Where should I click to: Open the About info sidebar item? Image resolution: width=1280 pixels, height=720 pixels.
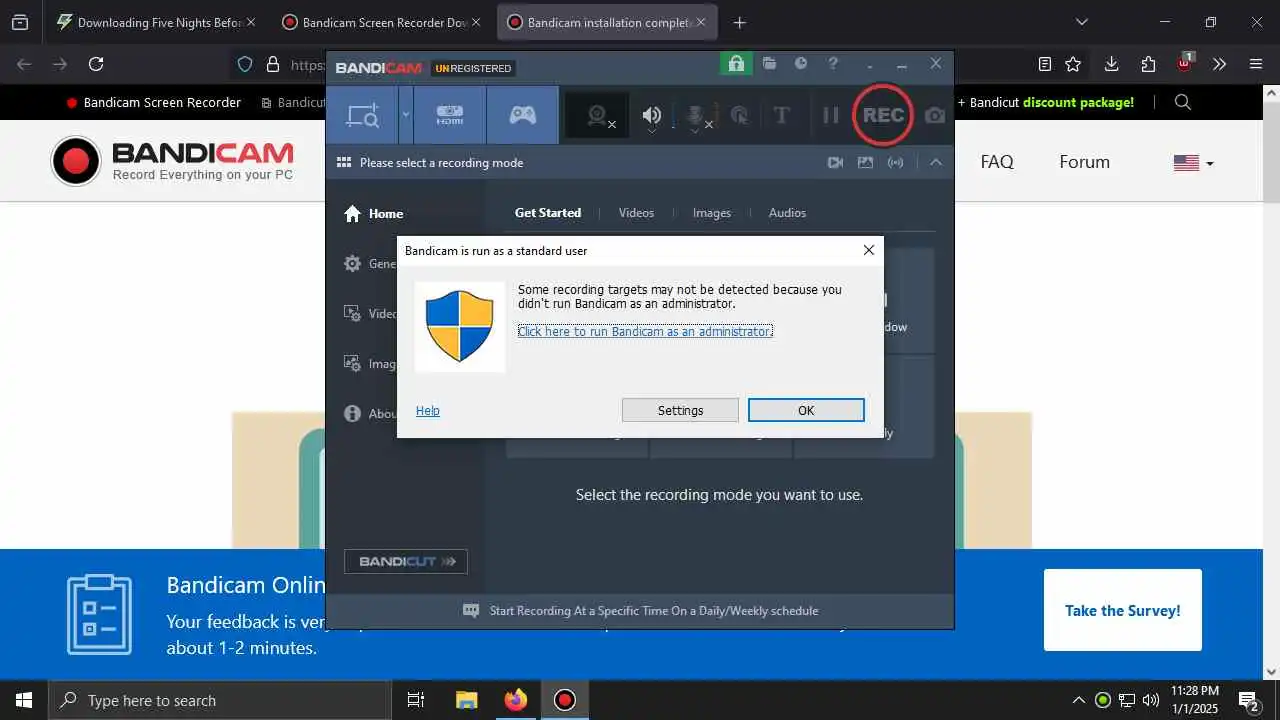(370, 413)
